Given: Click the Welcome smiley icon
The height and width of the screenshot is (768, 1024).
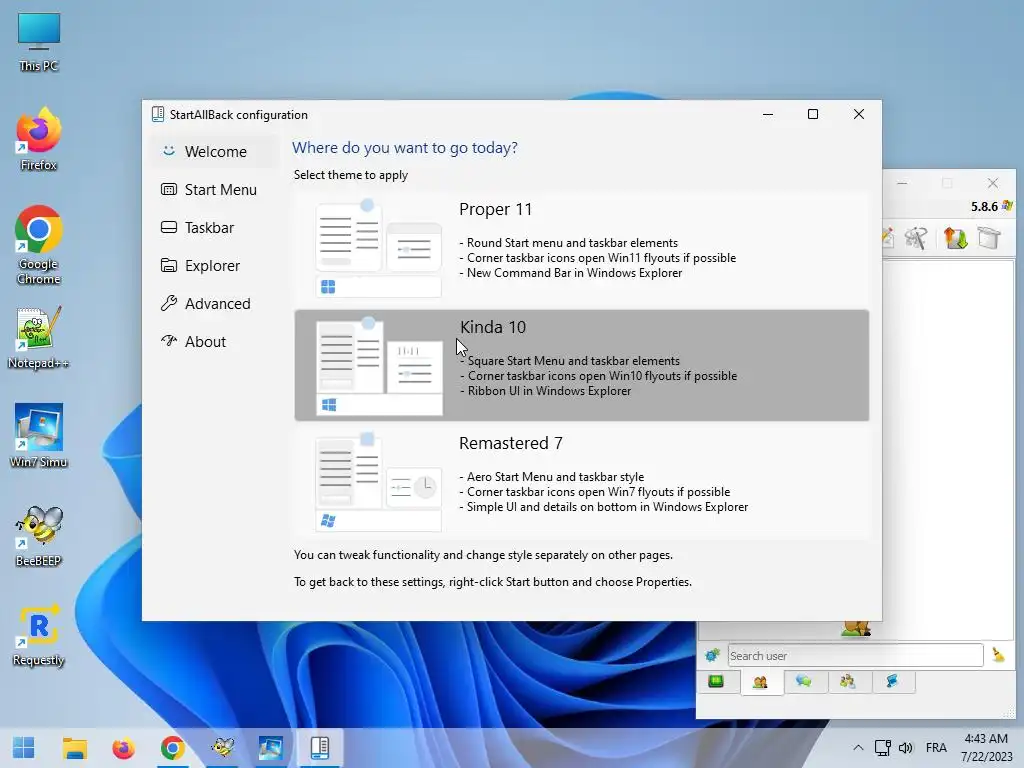Looking at the screenshot, I should [x=168, y=151].
